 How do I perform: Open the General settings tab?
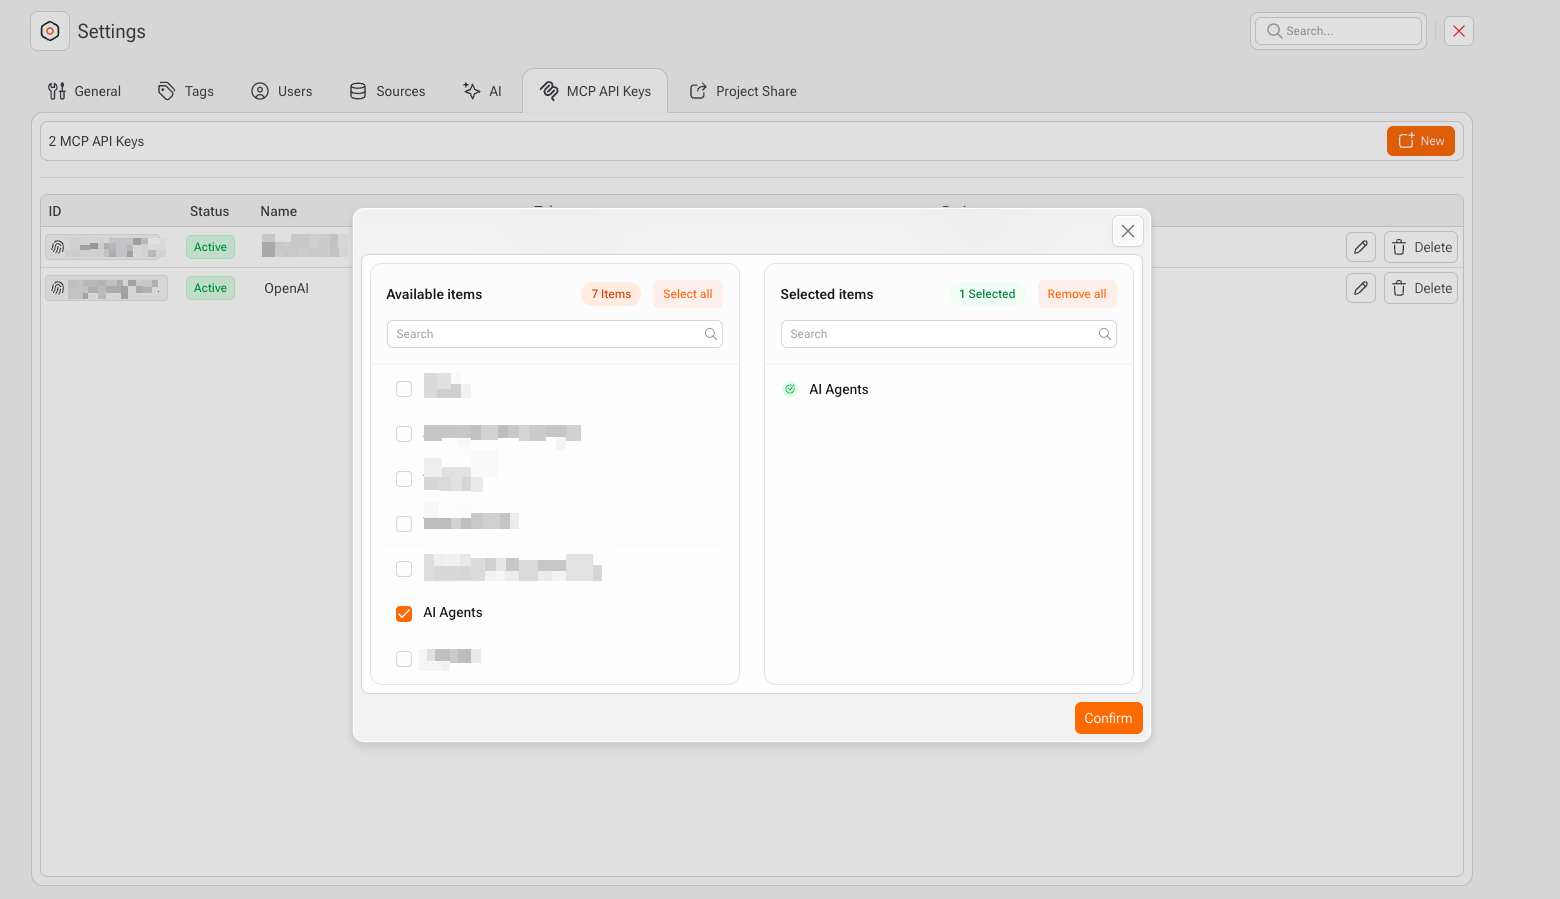pos(85,91)
